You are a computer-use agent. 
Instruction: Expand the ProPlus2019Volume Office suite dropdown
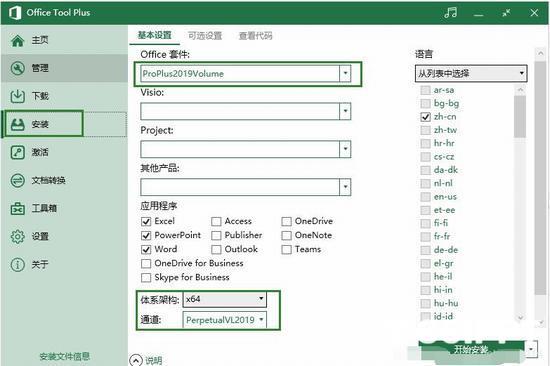(x=345, y=73)
